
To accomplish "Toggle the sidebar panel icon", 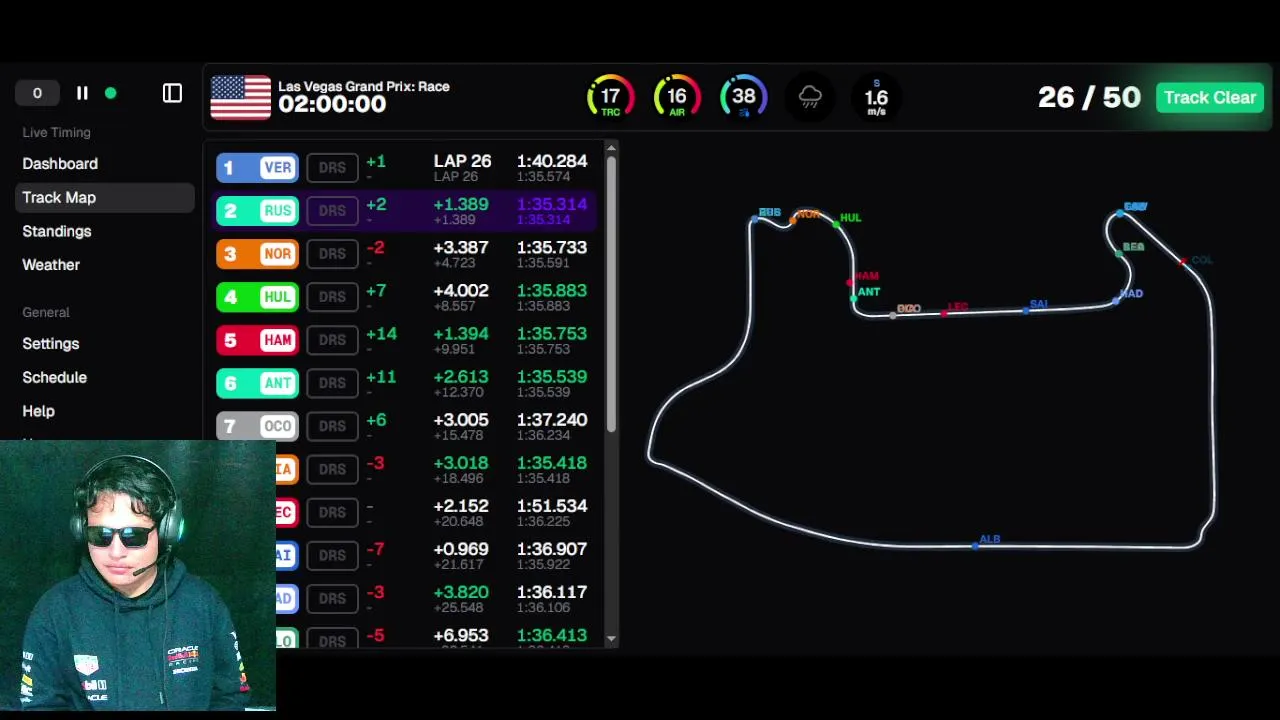I will [172, 93].
